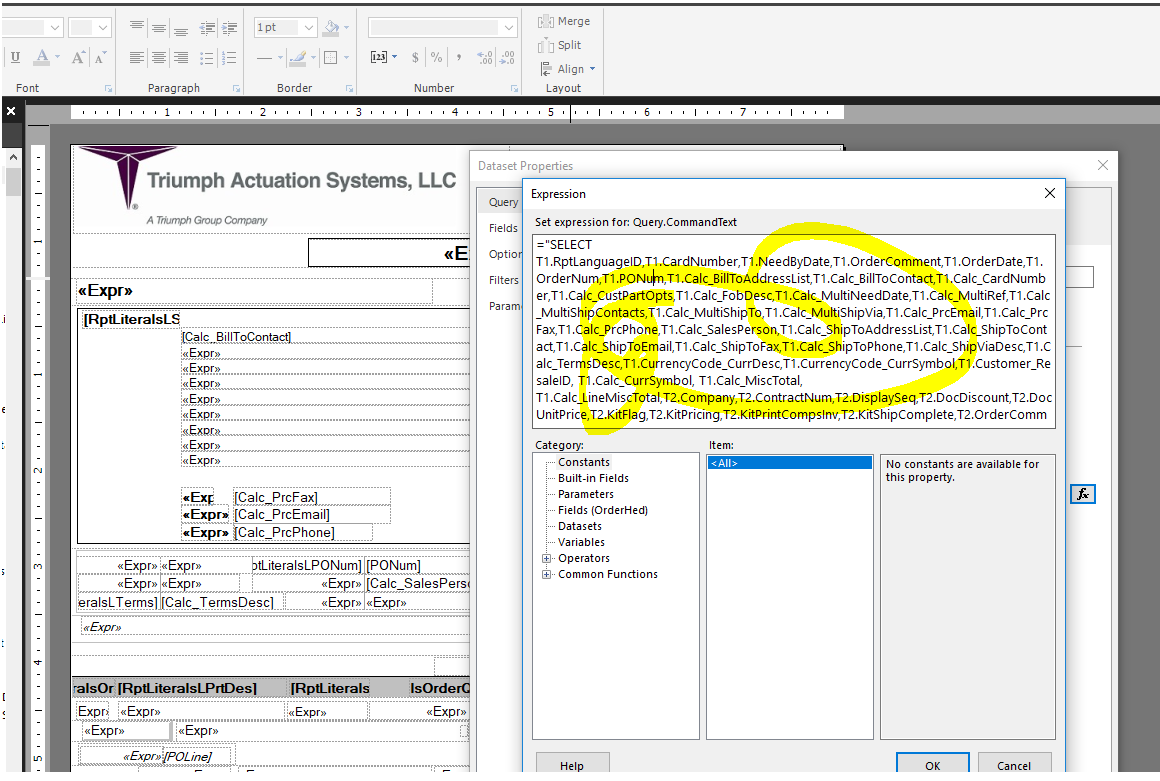Image resolution: width=1160 pixels, height=781 pixels.
Task: Set vertical alignment to top
Action: click(x=136, y=27)
